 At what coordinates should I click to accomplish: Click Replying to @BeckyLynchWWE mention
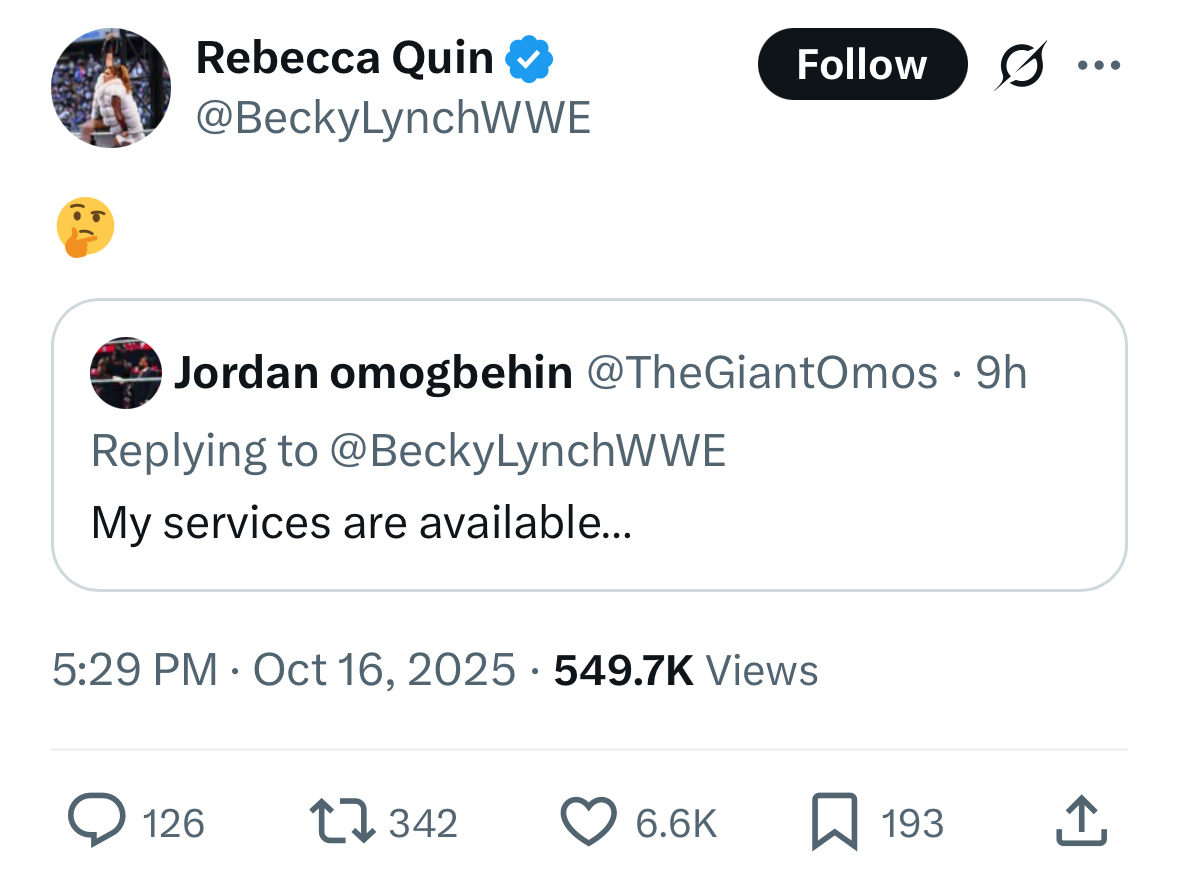pyautogui.click(x=526, y=451)
